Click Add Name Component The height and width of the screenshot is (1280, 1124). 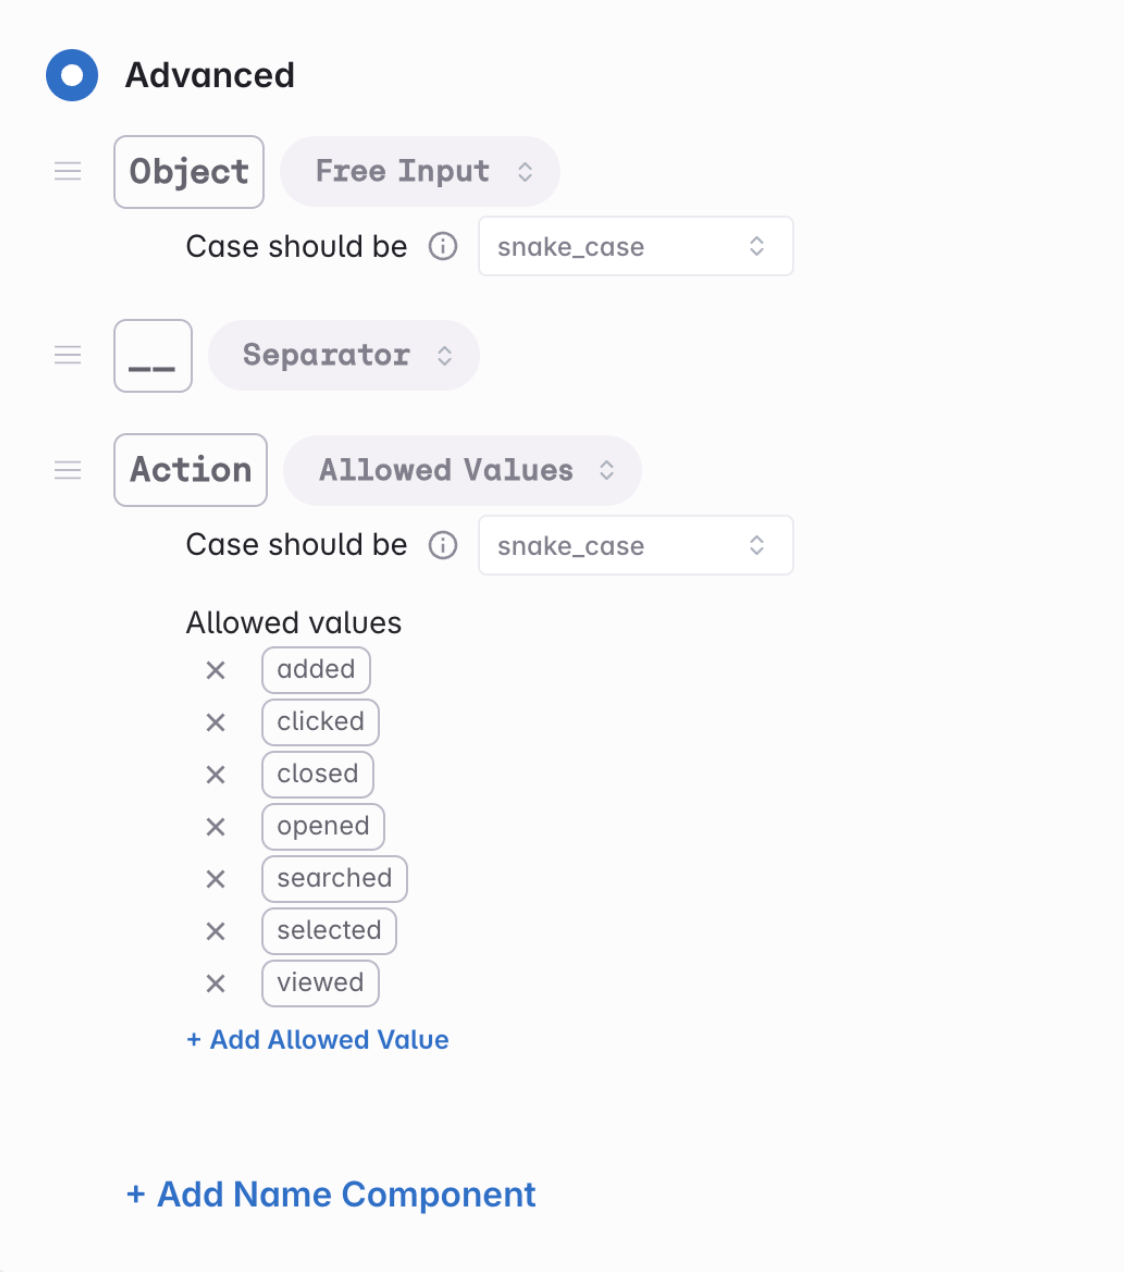331,1194
